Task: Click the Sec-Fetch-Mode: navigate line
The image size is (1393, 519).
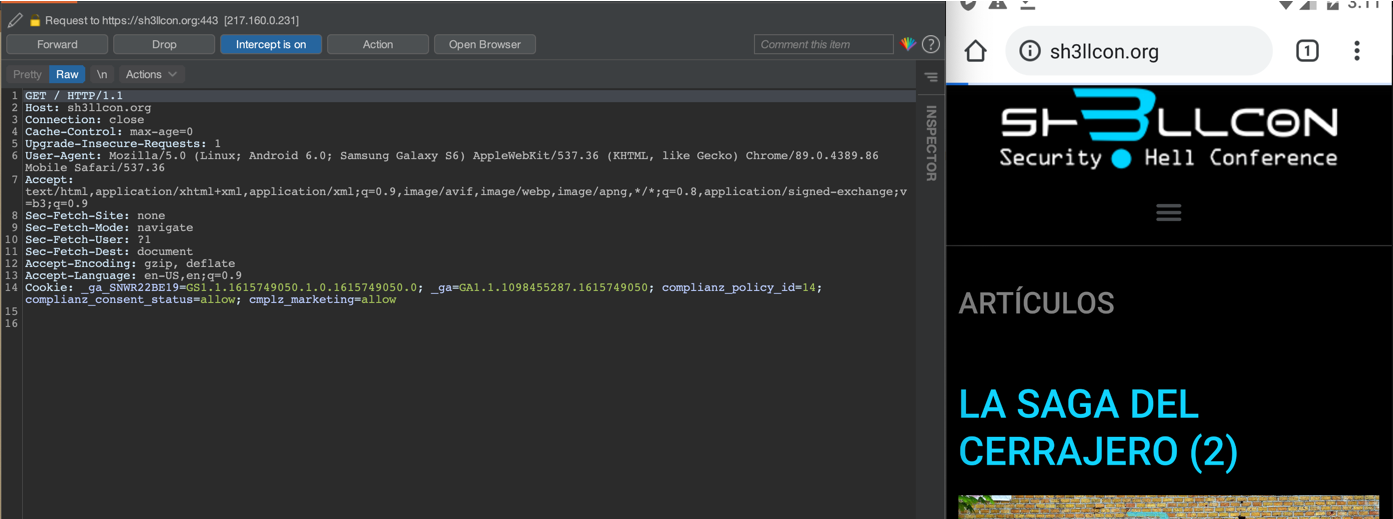Action: point(109,228)
